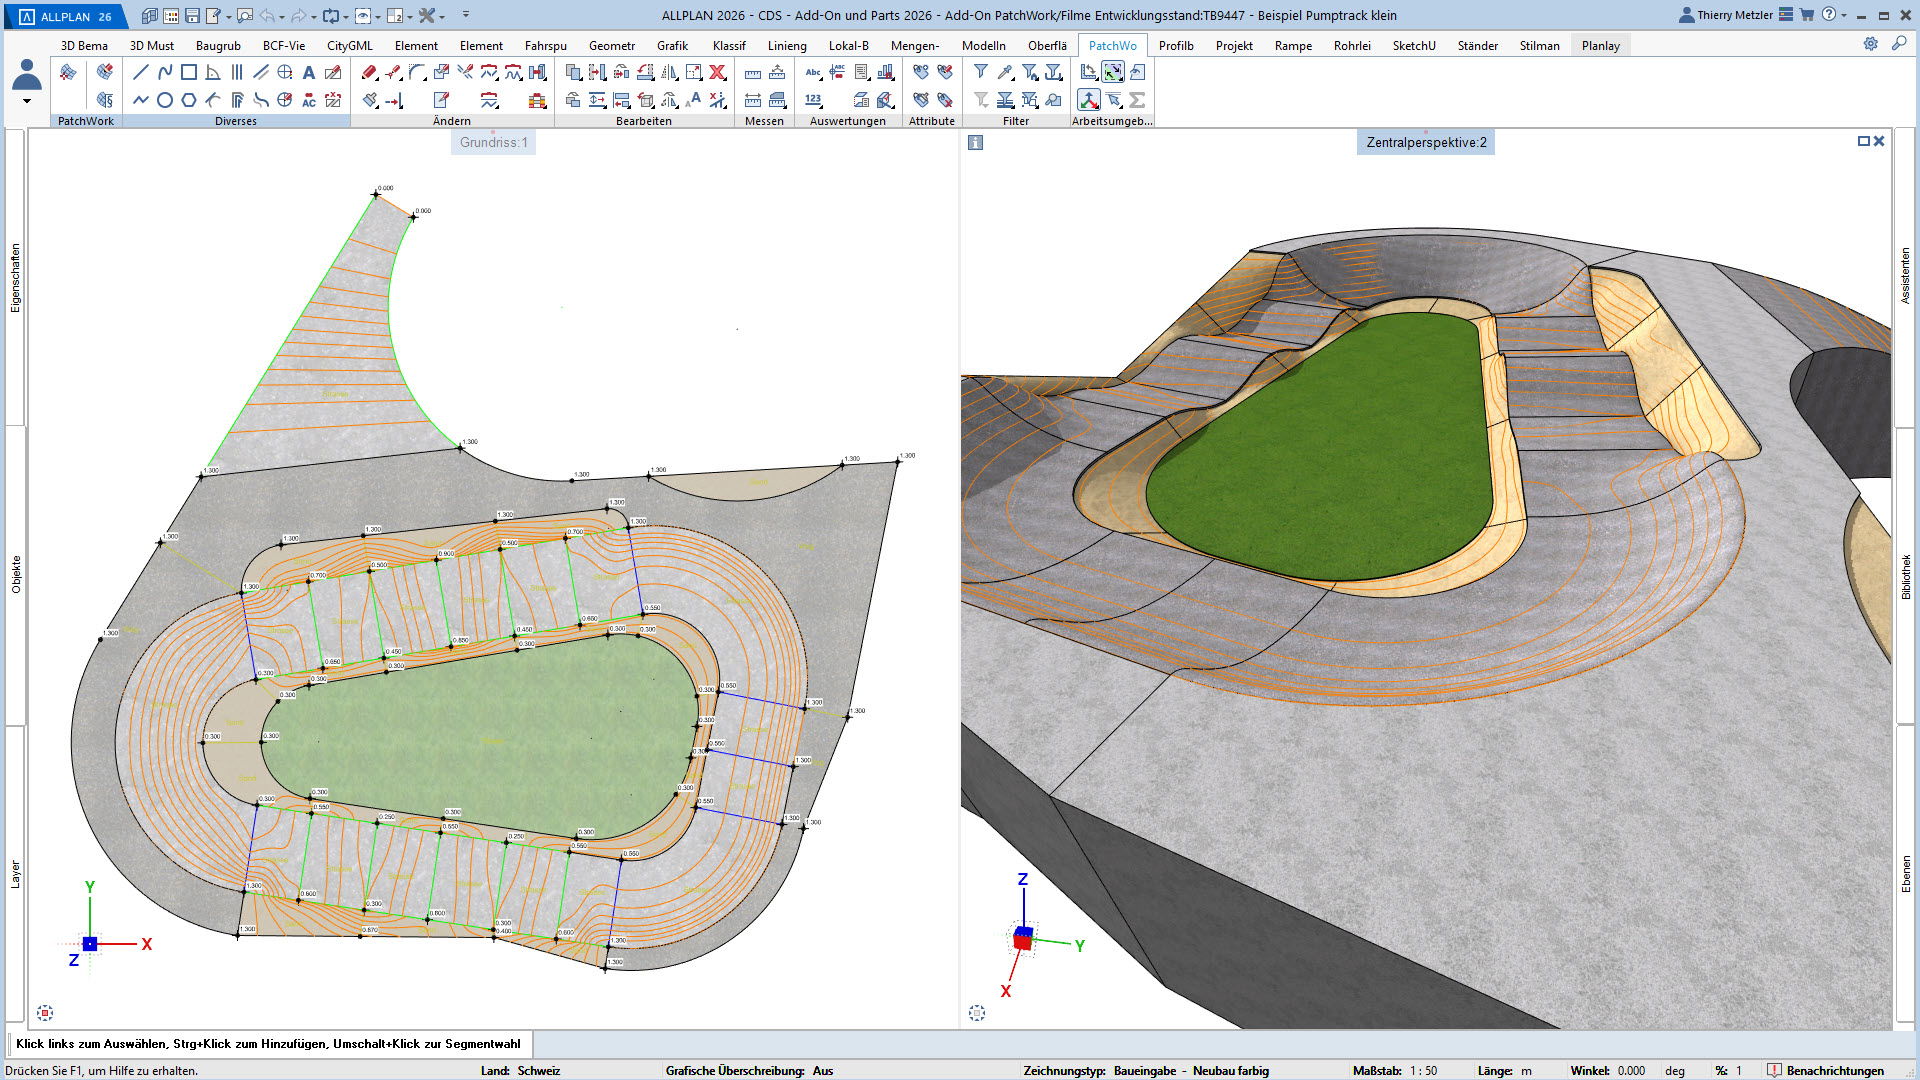Choose the Circle drawing tool
The width and height of the screenshot is (1920, 1080).
pos(165,100)
